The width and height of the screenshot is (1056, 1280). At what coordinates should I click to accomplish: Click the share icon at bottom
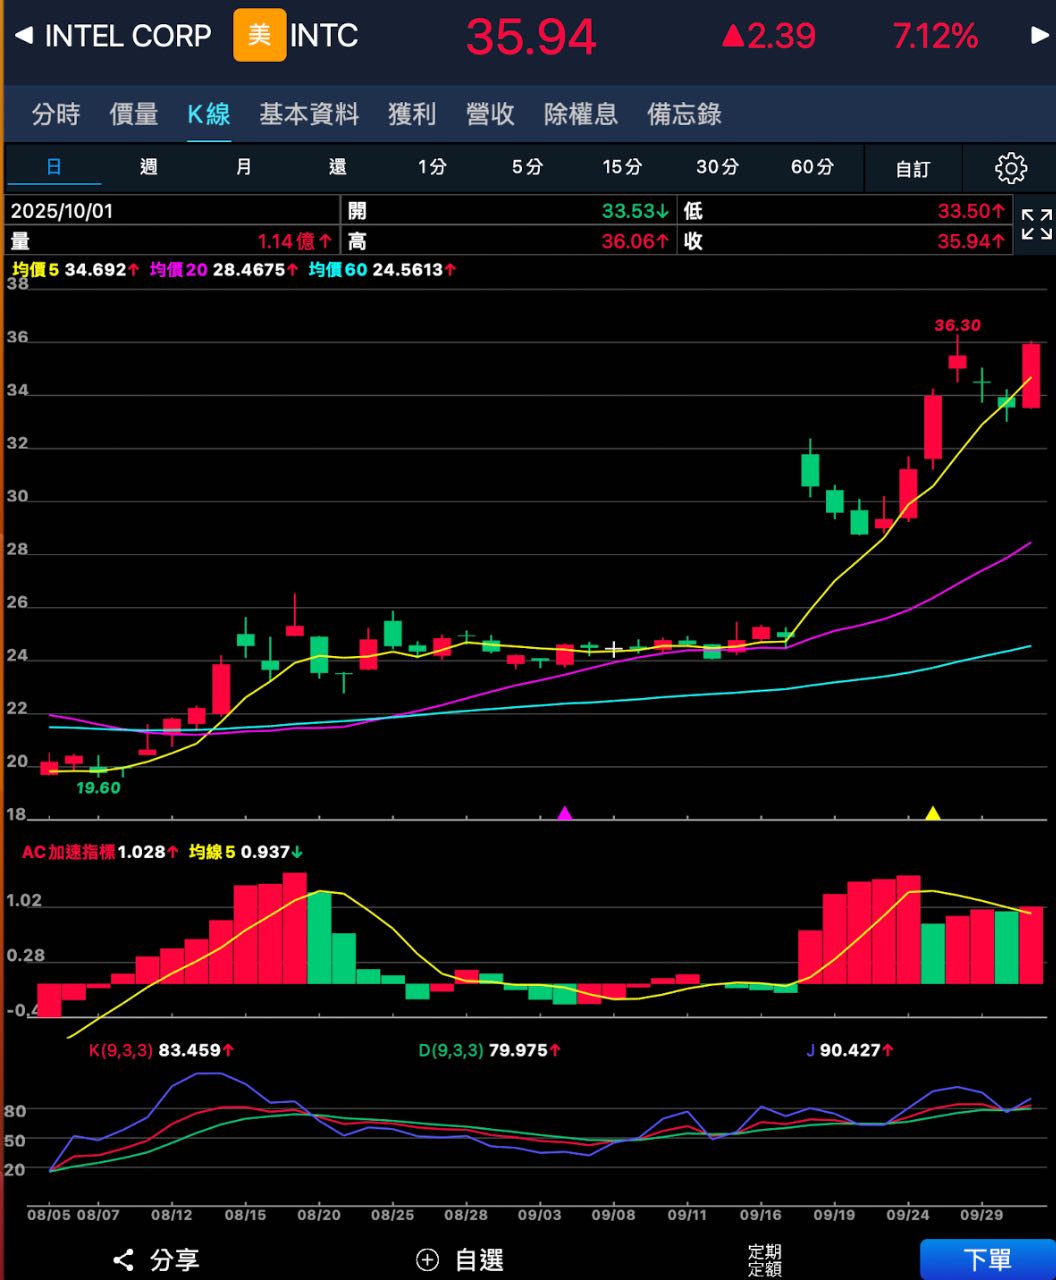pos(123,1260)
